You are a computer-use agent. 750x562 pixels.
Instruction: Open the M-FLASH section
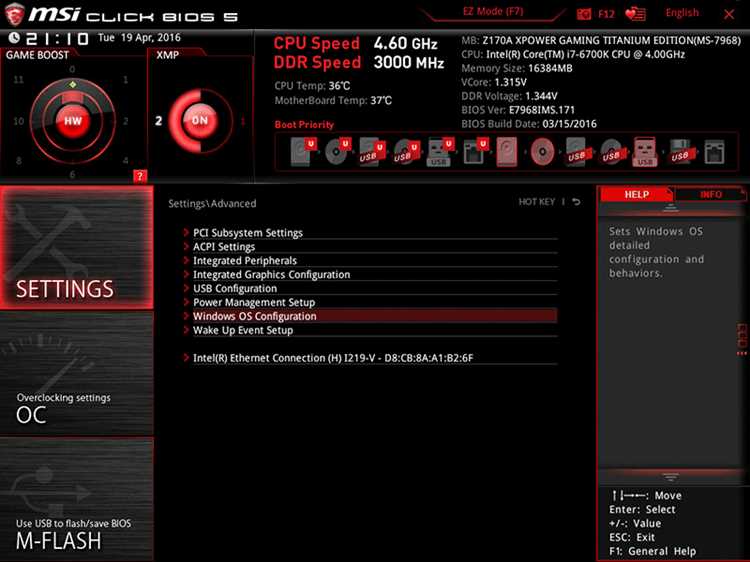[x=77, y=499]
